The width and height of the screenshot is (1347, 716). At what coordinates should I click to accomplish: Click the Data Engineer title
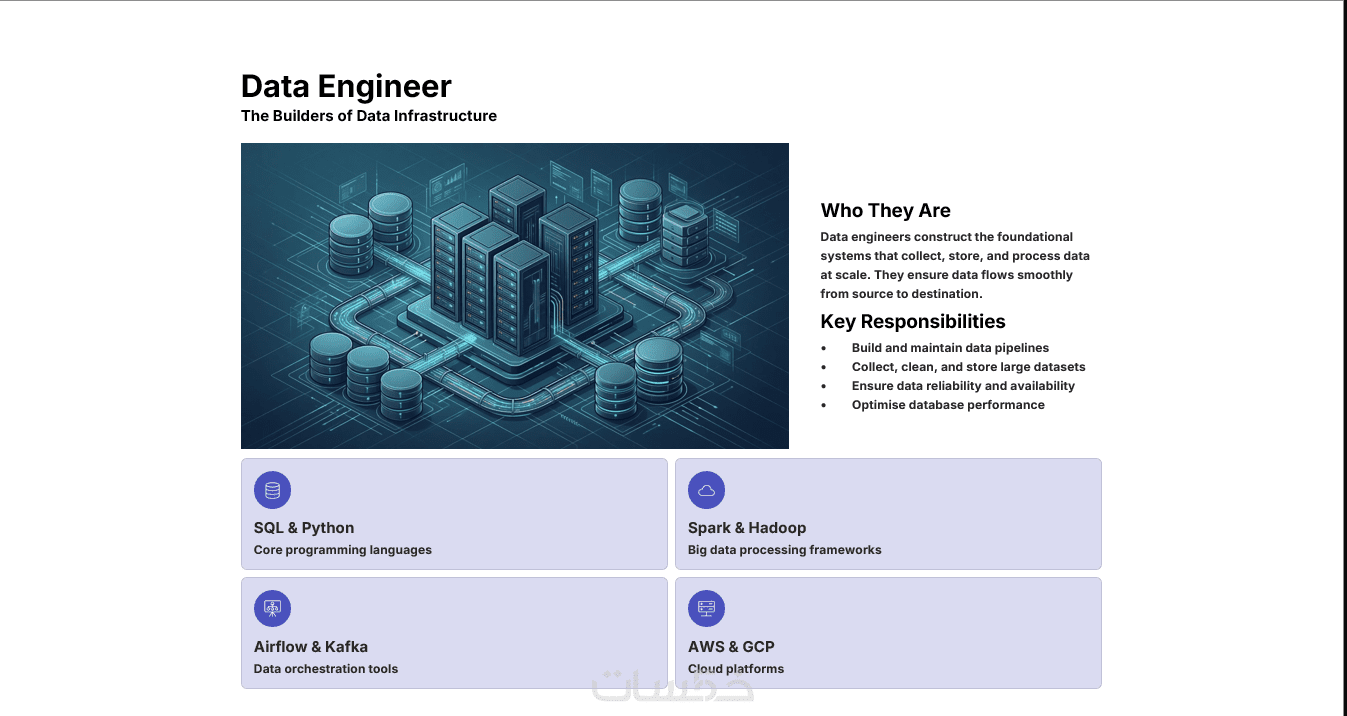[346, 86]
